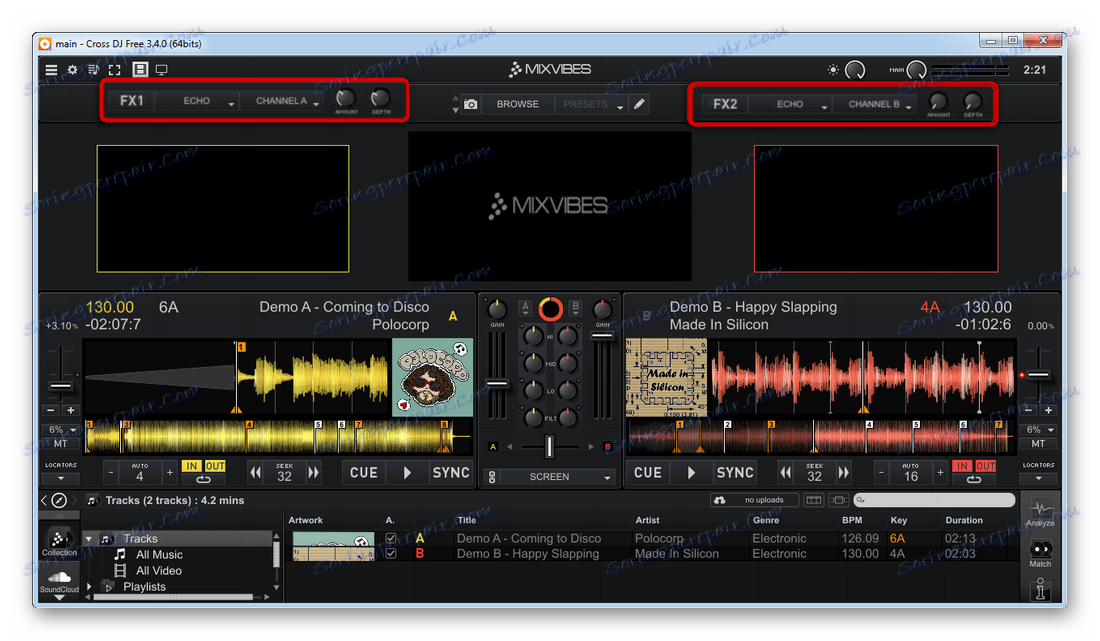Expand the Playlists tree node
The width and height of the screenshot is (1100, 641).
[x=90, y=587]
